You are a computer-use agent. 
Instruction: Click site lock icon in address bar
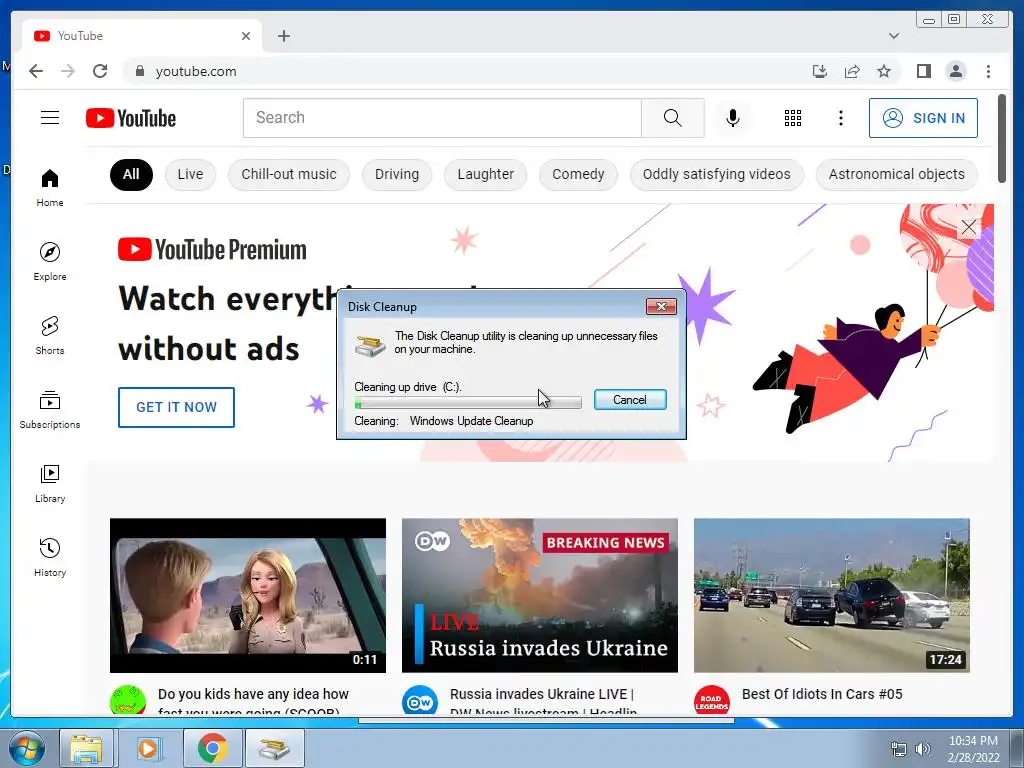(139, 71)
